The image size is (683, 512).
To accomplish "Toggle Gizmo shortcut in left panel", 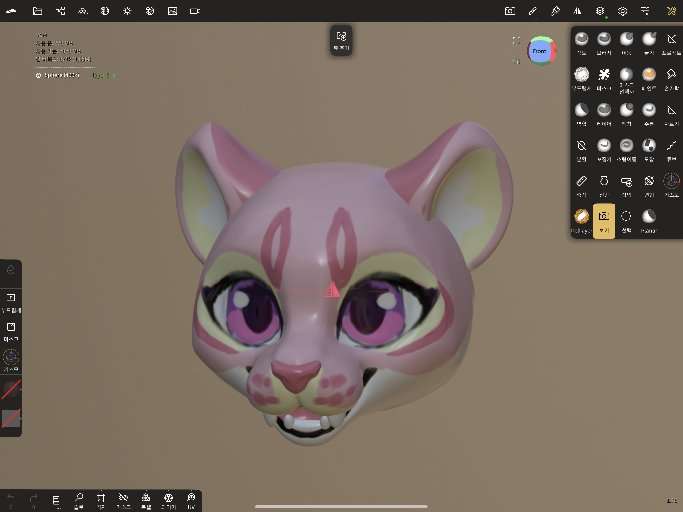I will [11, 360].
